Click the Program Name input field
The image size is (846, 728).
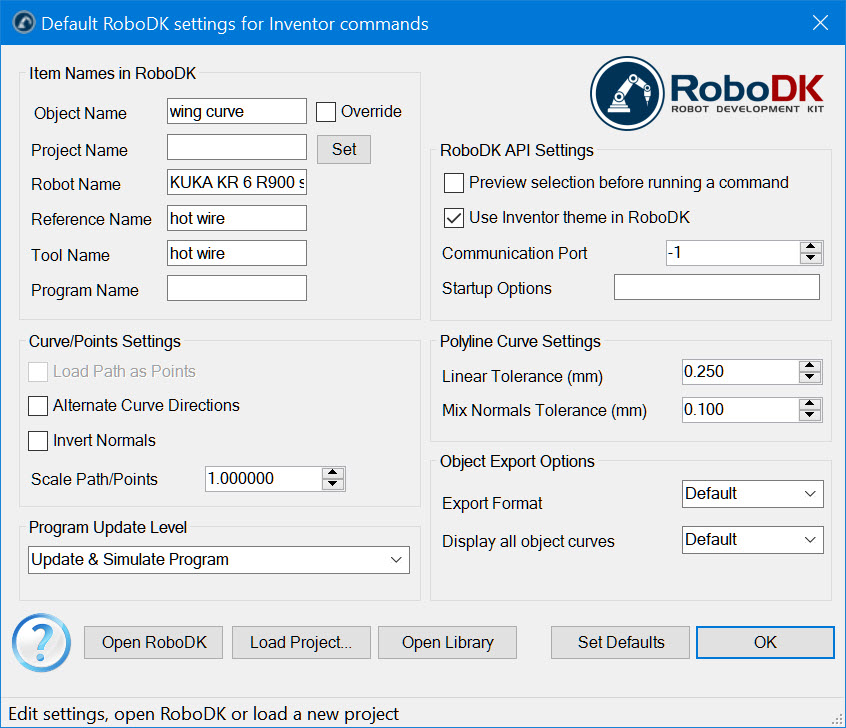[x=237, y=289]
